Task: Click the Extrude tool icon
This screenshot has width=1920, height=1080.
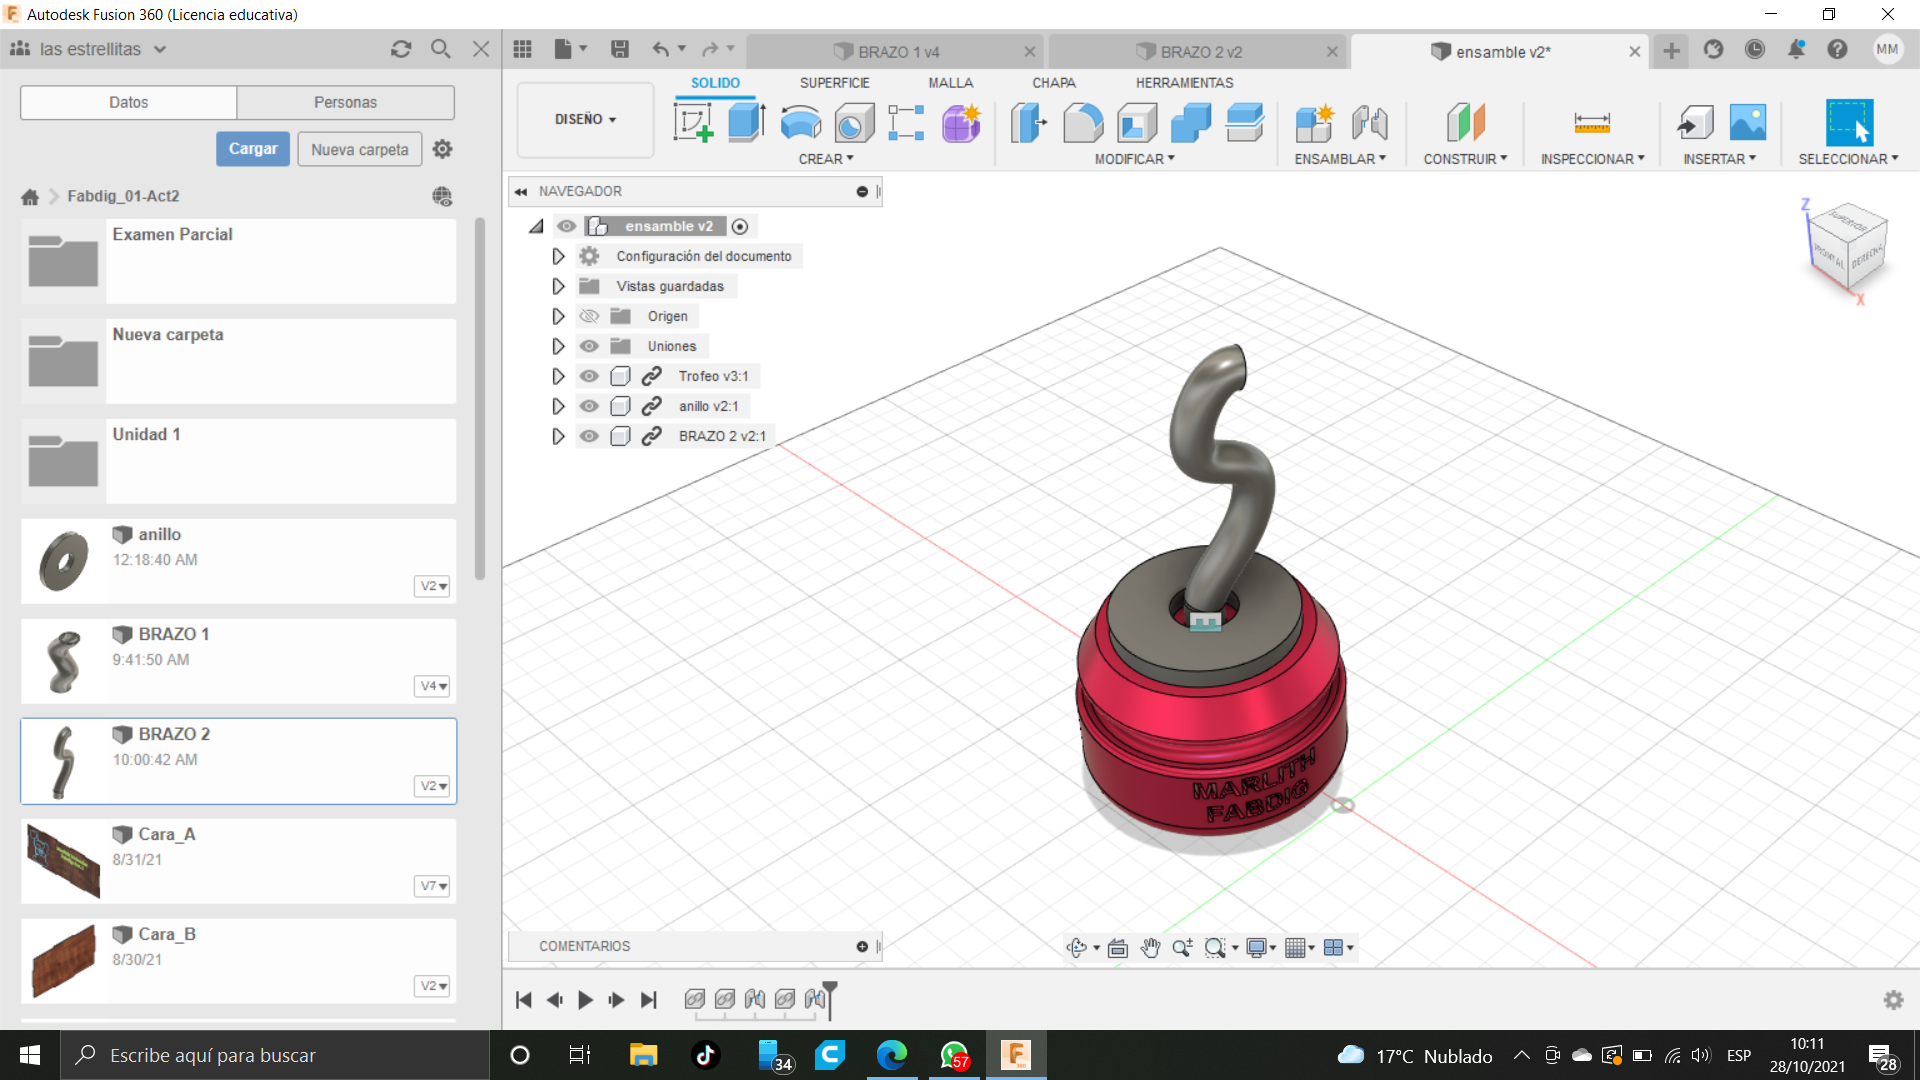Action: tap(746, 123)
